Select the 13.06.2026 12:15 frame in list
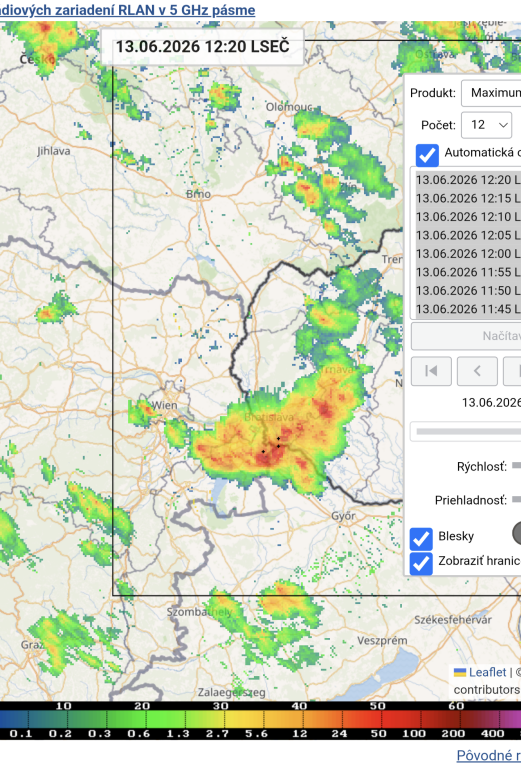Screen dimensions: 521x768 pyautogui.click(x=468, y=198)
